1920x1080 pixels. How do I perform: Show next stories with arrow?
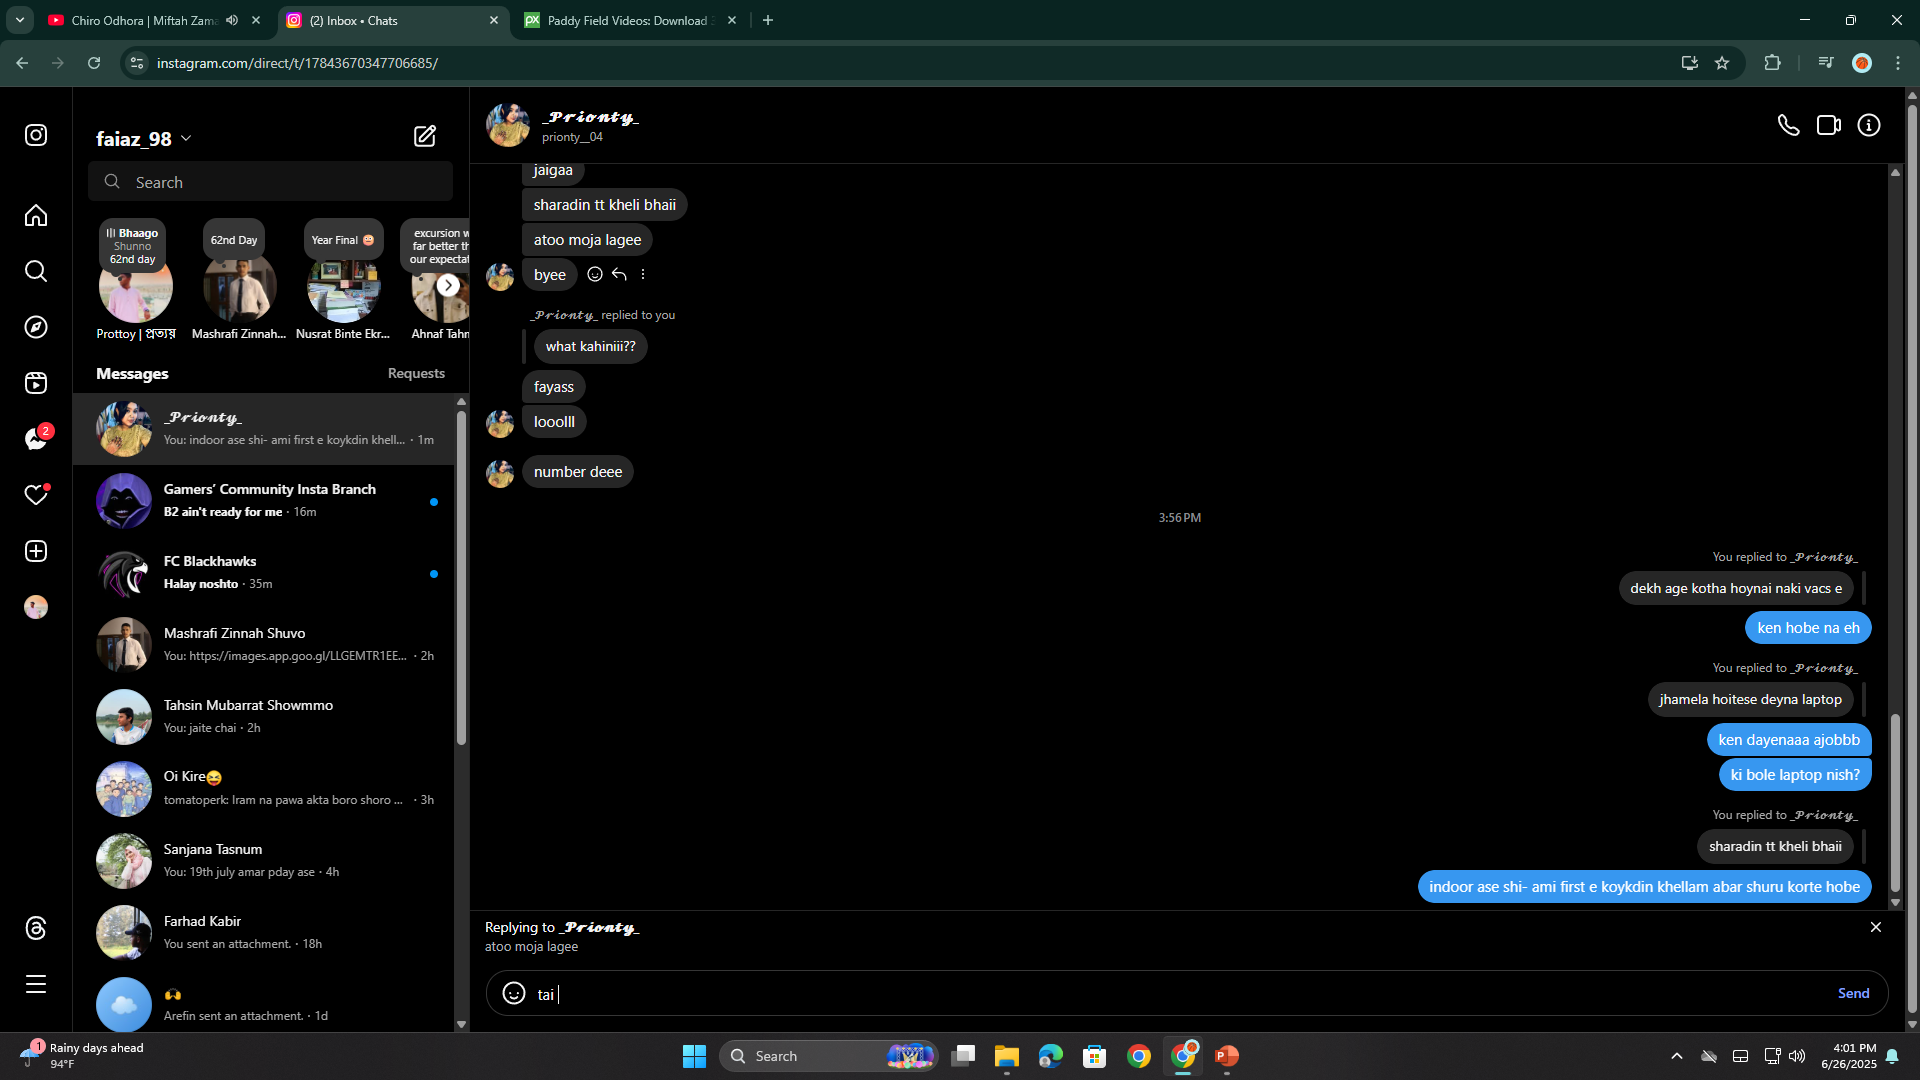click(x=448, y=285)
